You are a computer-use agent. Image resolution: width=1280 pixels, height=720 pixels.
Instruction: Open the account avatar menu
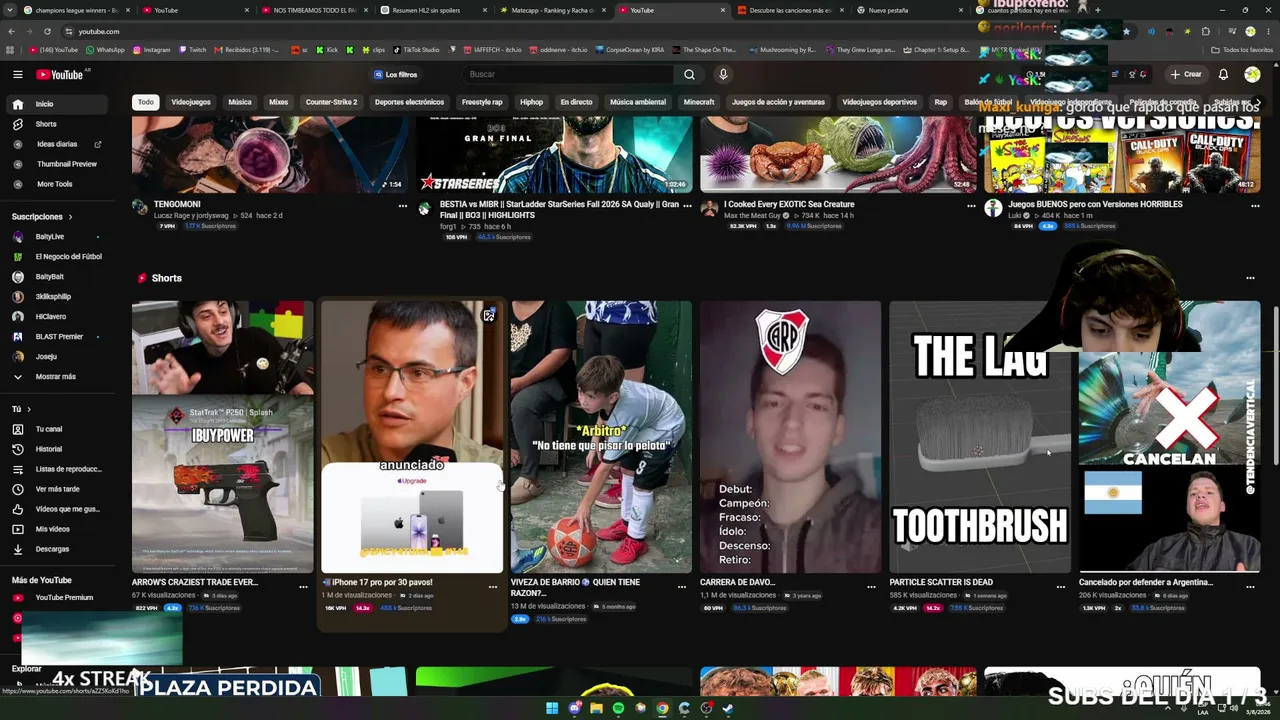[1252, 74]
